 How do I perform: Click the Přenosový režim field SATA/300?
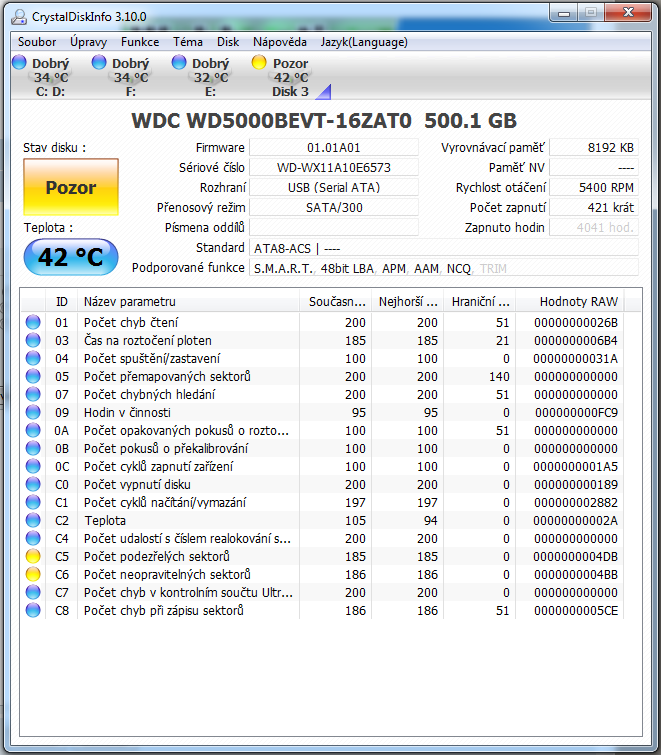pyautogui.click(x=334, y=208)
